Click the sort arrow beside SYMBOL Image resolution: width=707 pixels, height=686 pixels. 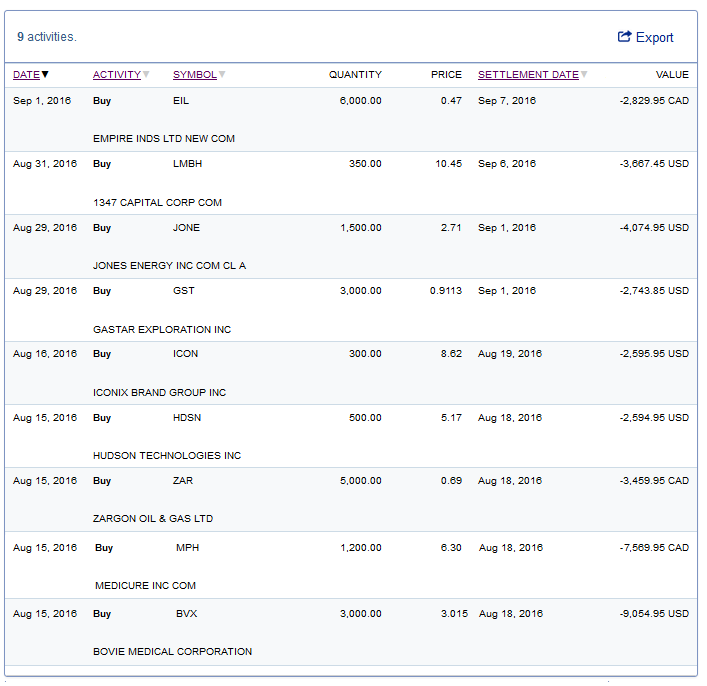coord(222,75)
